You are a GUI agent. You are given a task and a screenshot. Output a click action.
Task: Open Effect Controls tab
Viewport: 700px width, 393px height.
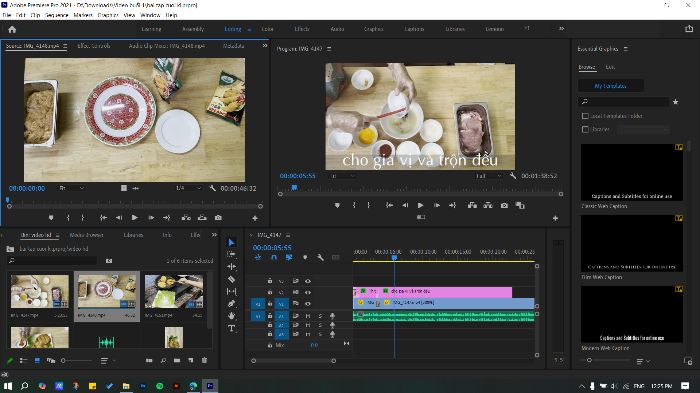point(94,46)
